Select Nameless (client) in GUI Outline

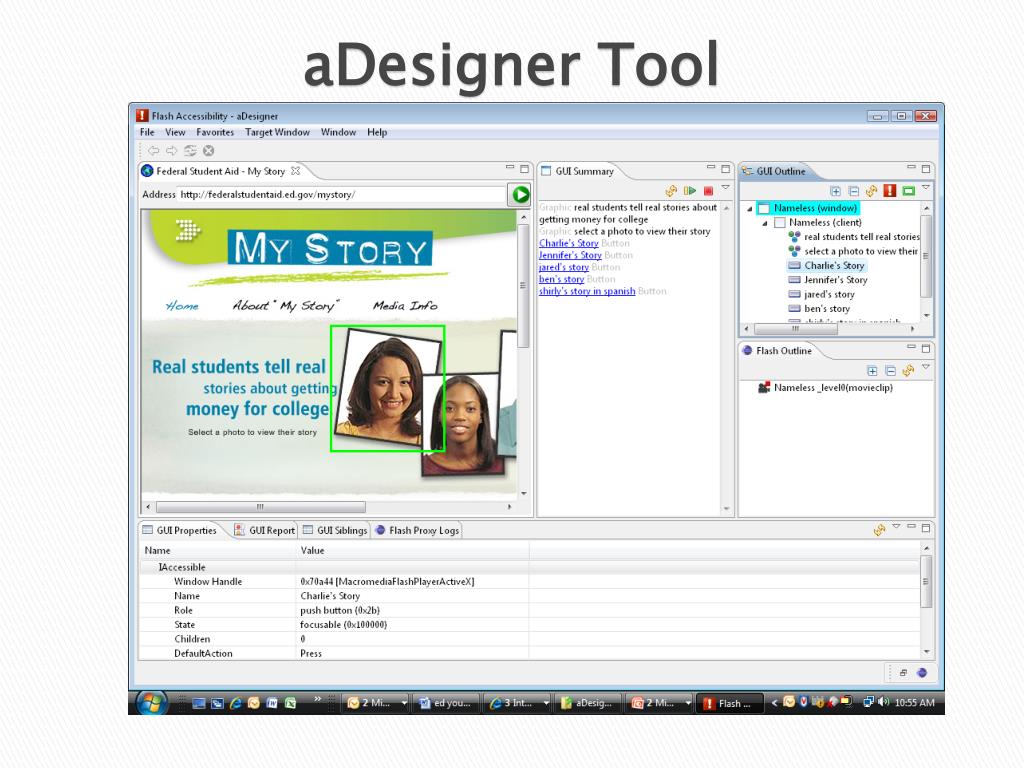[x=825, y=223]
